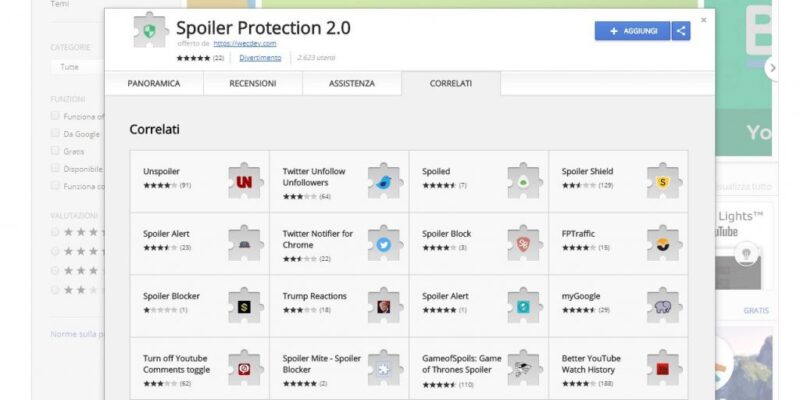Click the Spoiler Protection shield puzzle icon

point(149,31)
